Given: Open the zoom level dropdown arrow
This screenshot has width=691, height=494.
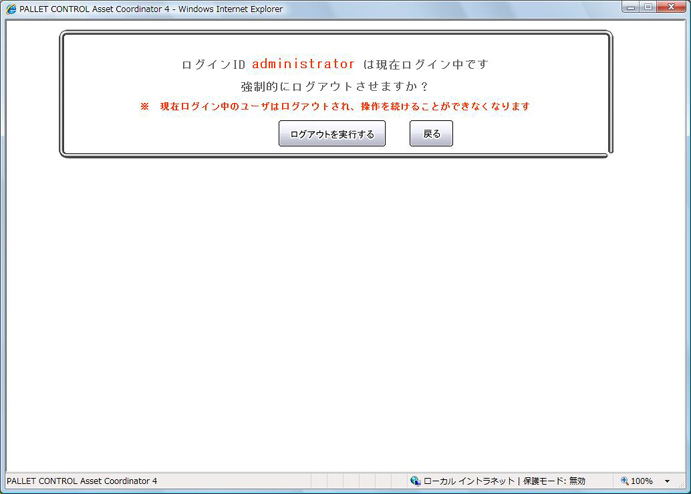Looking at the screenshot, I should tap(667, 481).
